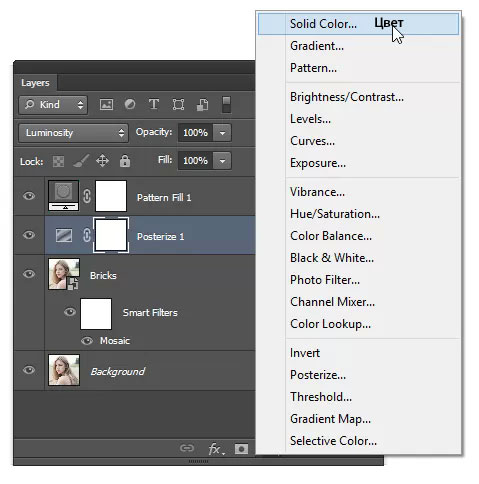
Task: Open the Kind filter type dropdown
Action: 53,105
